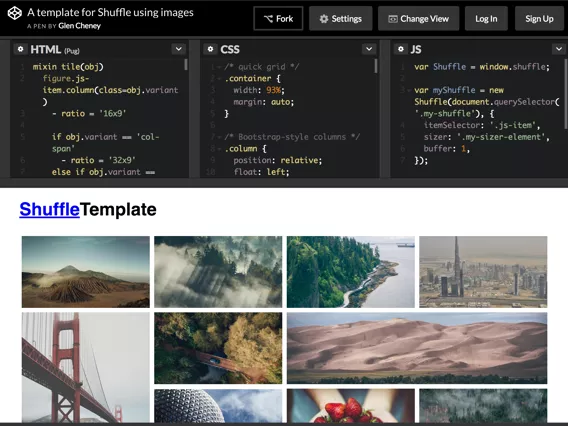Click 'mixin tile(obj)' in HTML code

(68, 67)
